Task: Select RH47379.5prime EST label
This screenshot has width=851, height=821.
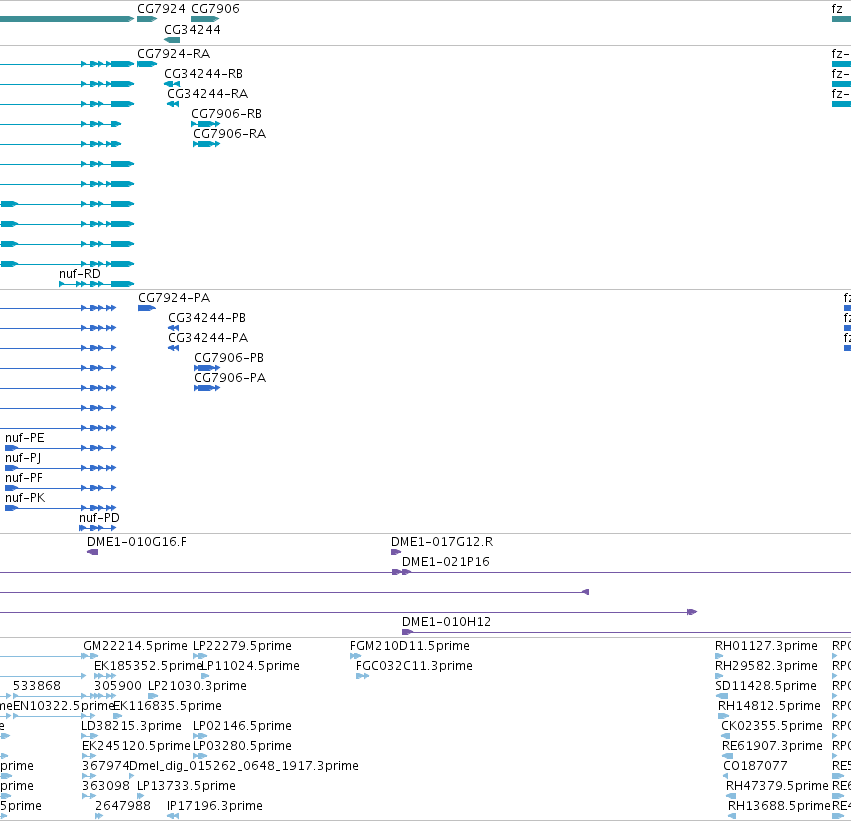Action: point(777,787)
